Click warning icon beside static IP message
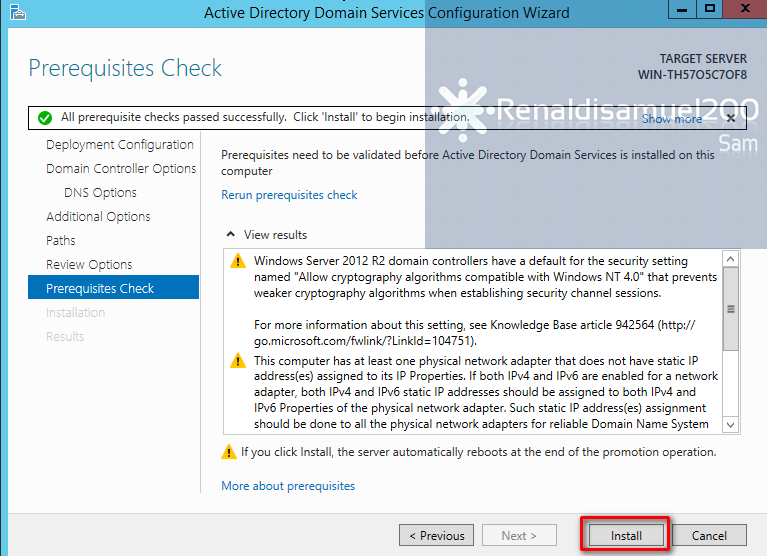The height and width of the screenshot is (556, 767). coord(238,361)
